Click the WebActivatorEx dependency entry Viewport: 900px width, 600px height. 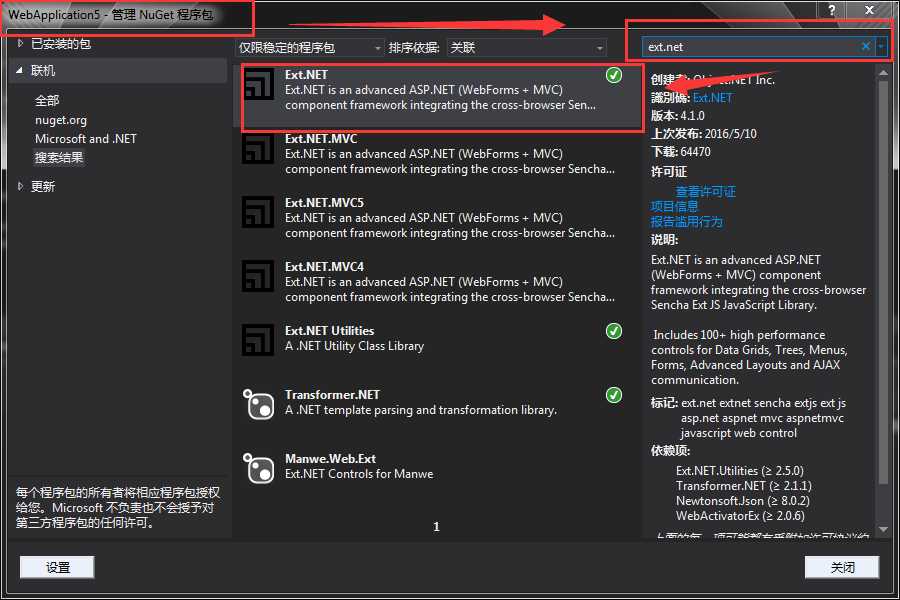(x=740, y=516)
